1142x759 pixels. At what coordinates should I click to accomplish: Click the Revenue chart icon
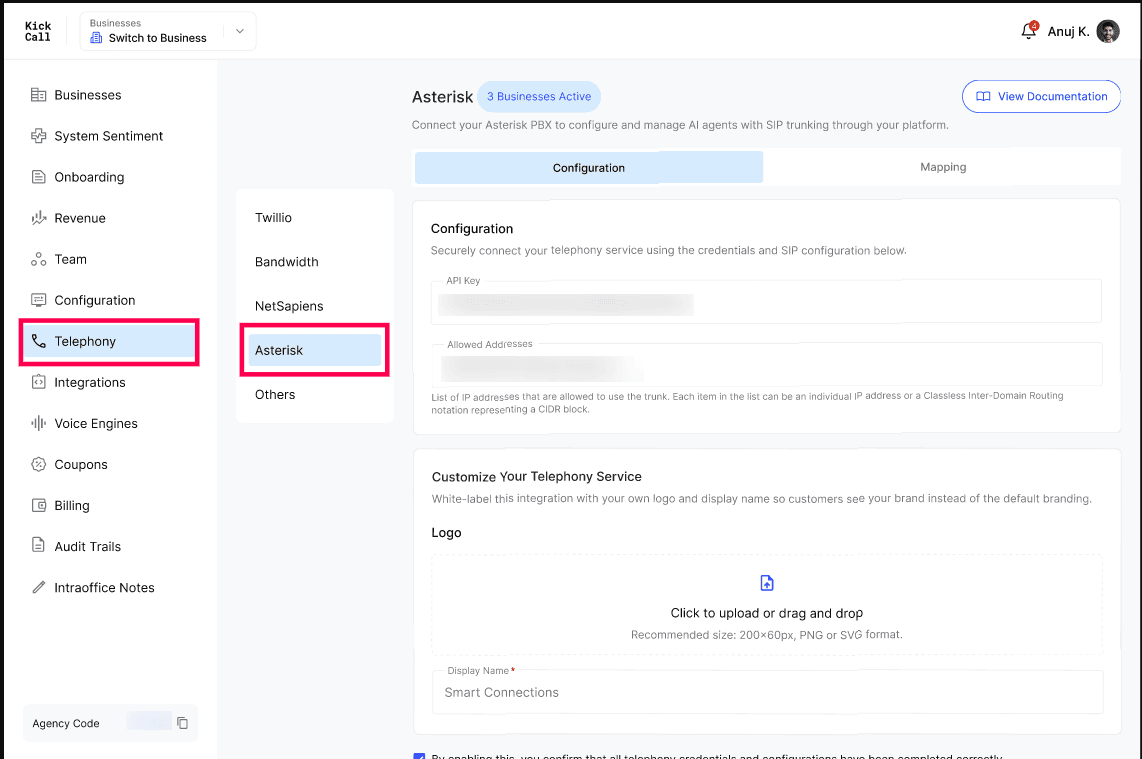point(38,218)
